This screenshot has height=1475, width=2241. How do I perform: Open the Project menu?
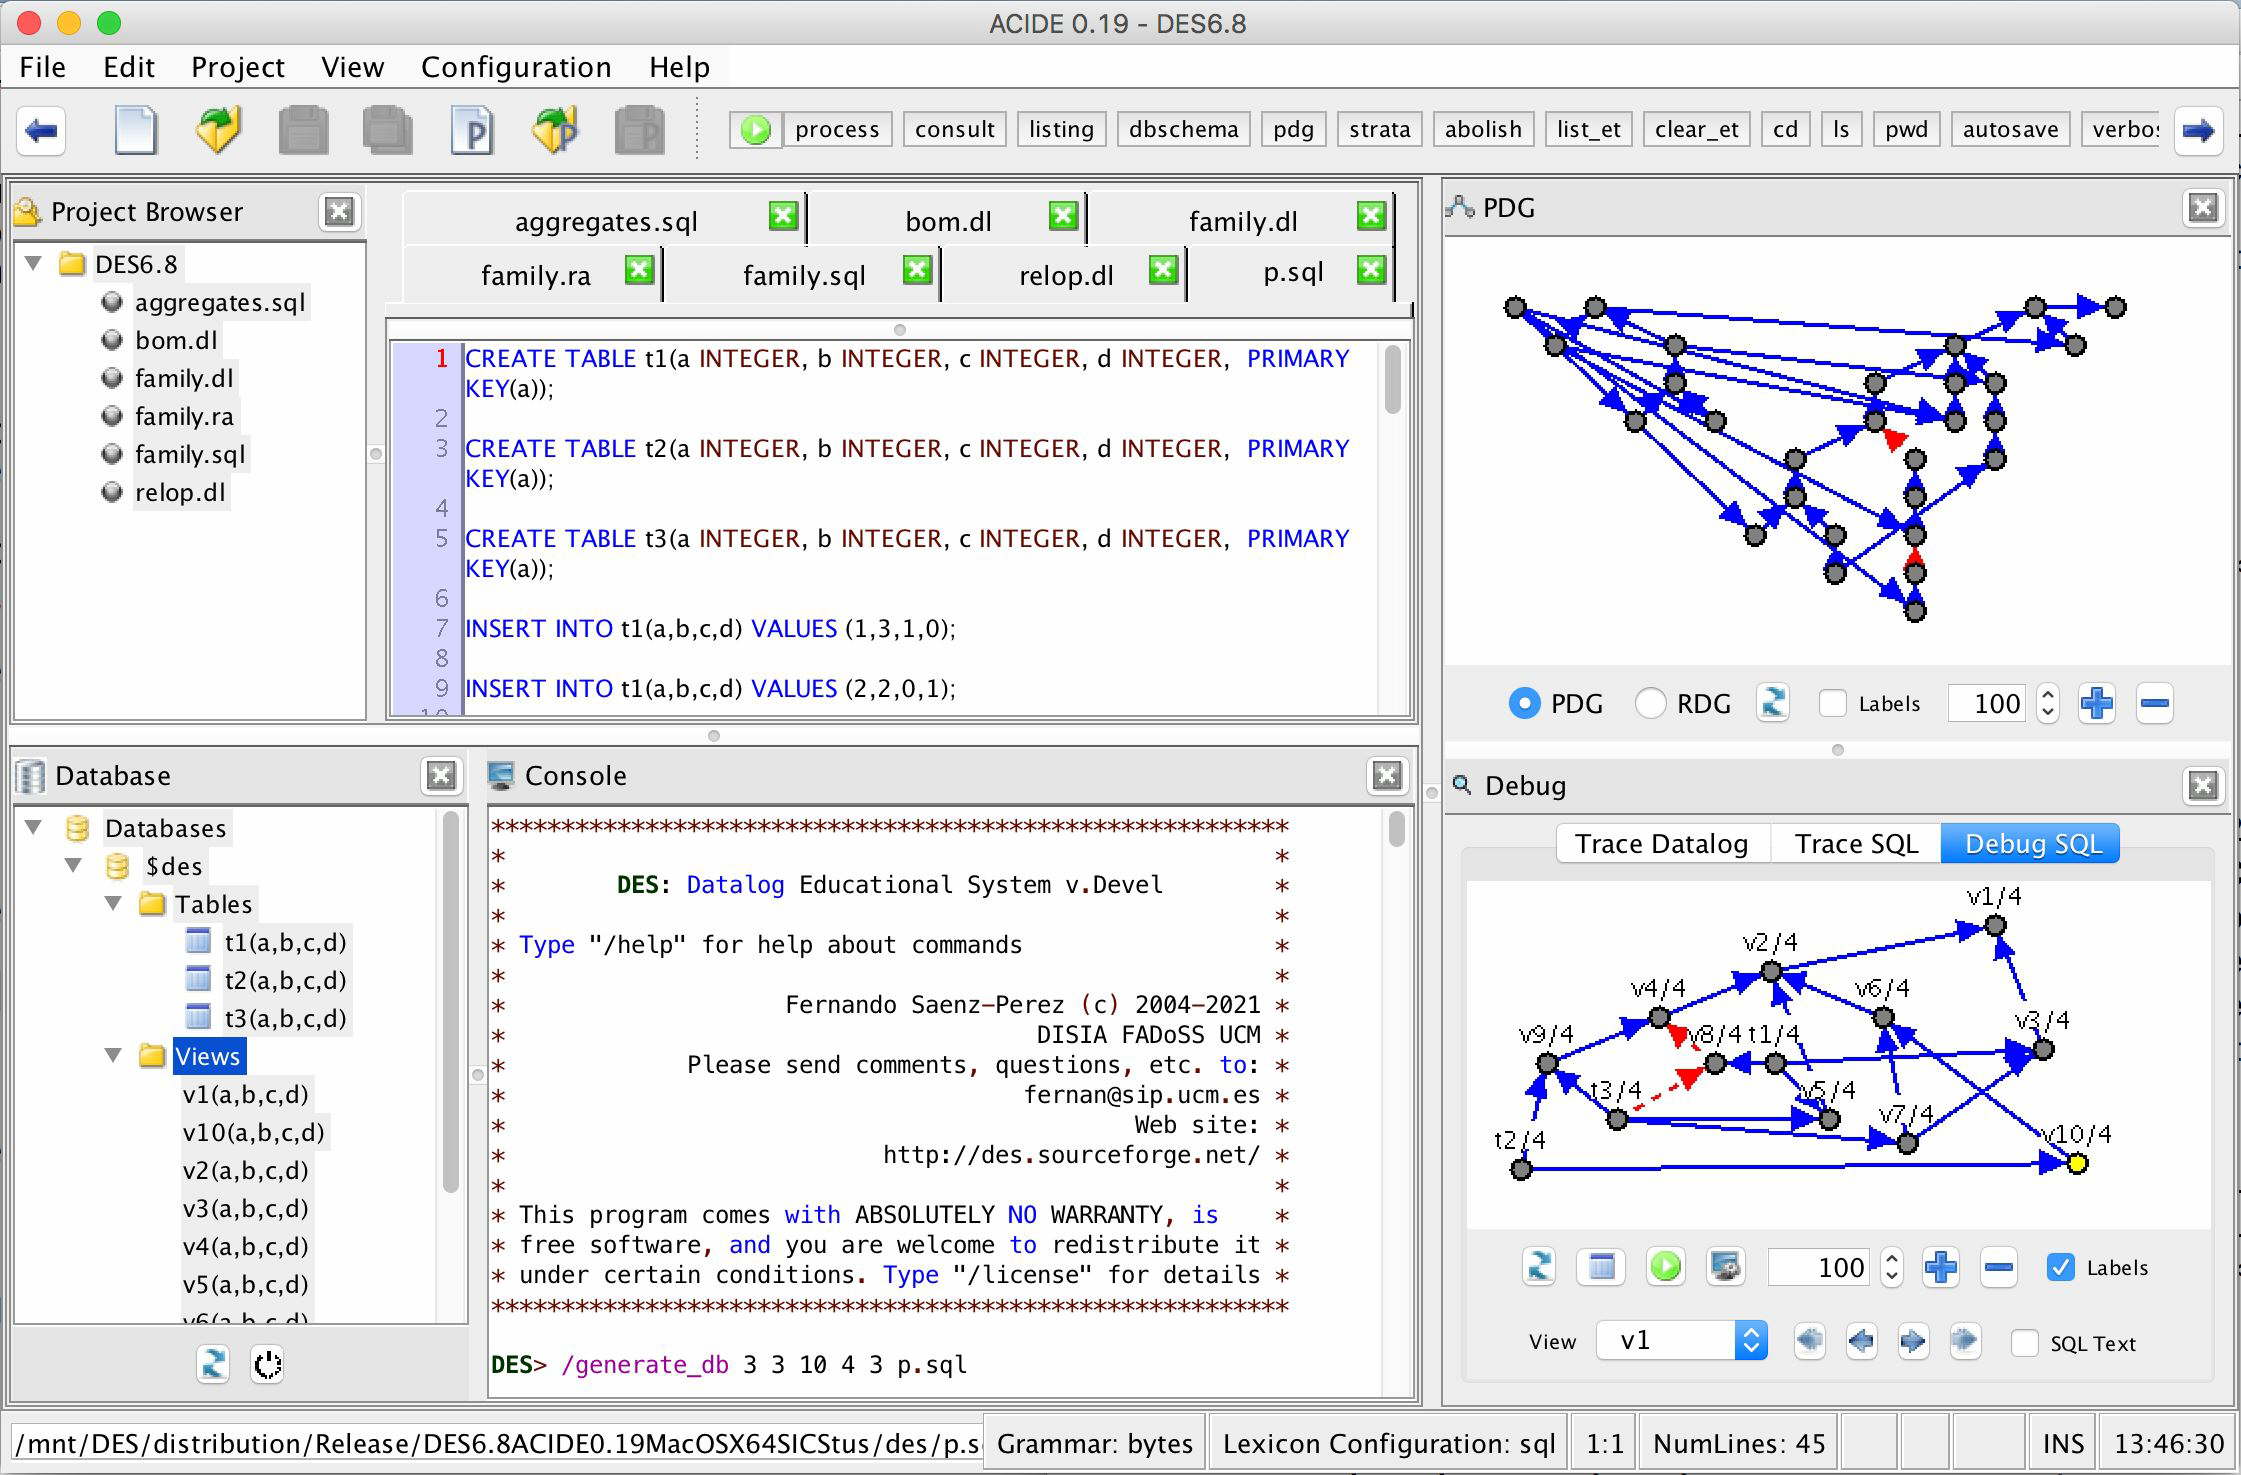point(237,67)
